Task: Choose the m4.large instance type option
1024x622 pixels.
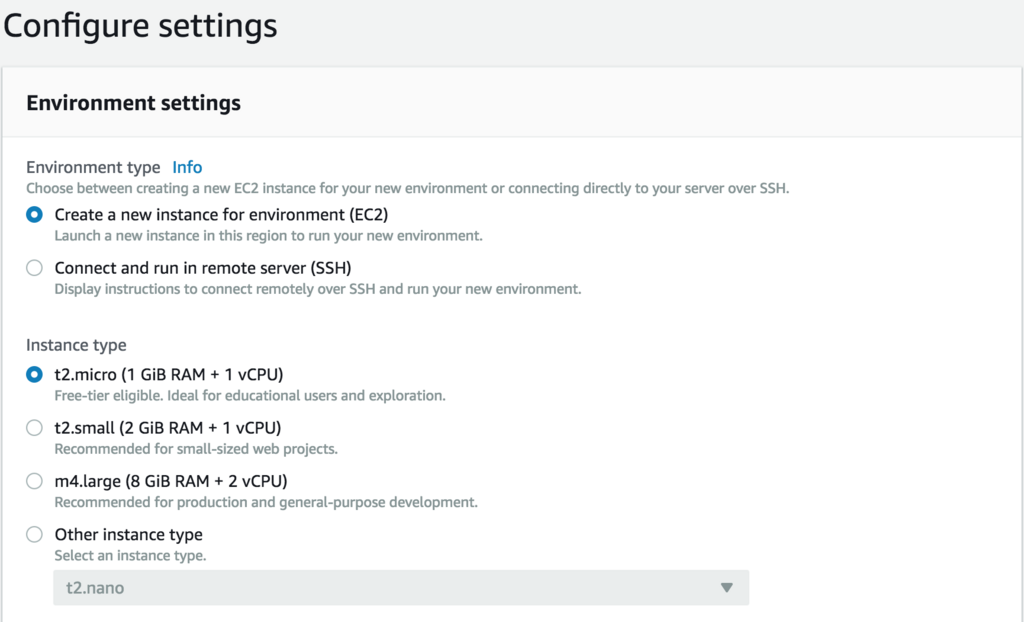Action: point(35,481)
